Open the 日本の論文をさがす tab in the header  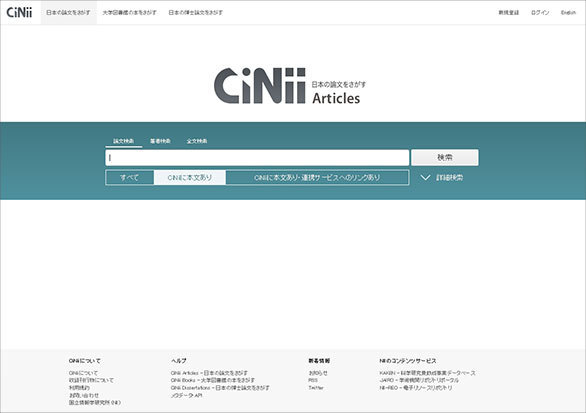click(68, 12)
